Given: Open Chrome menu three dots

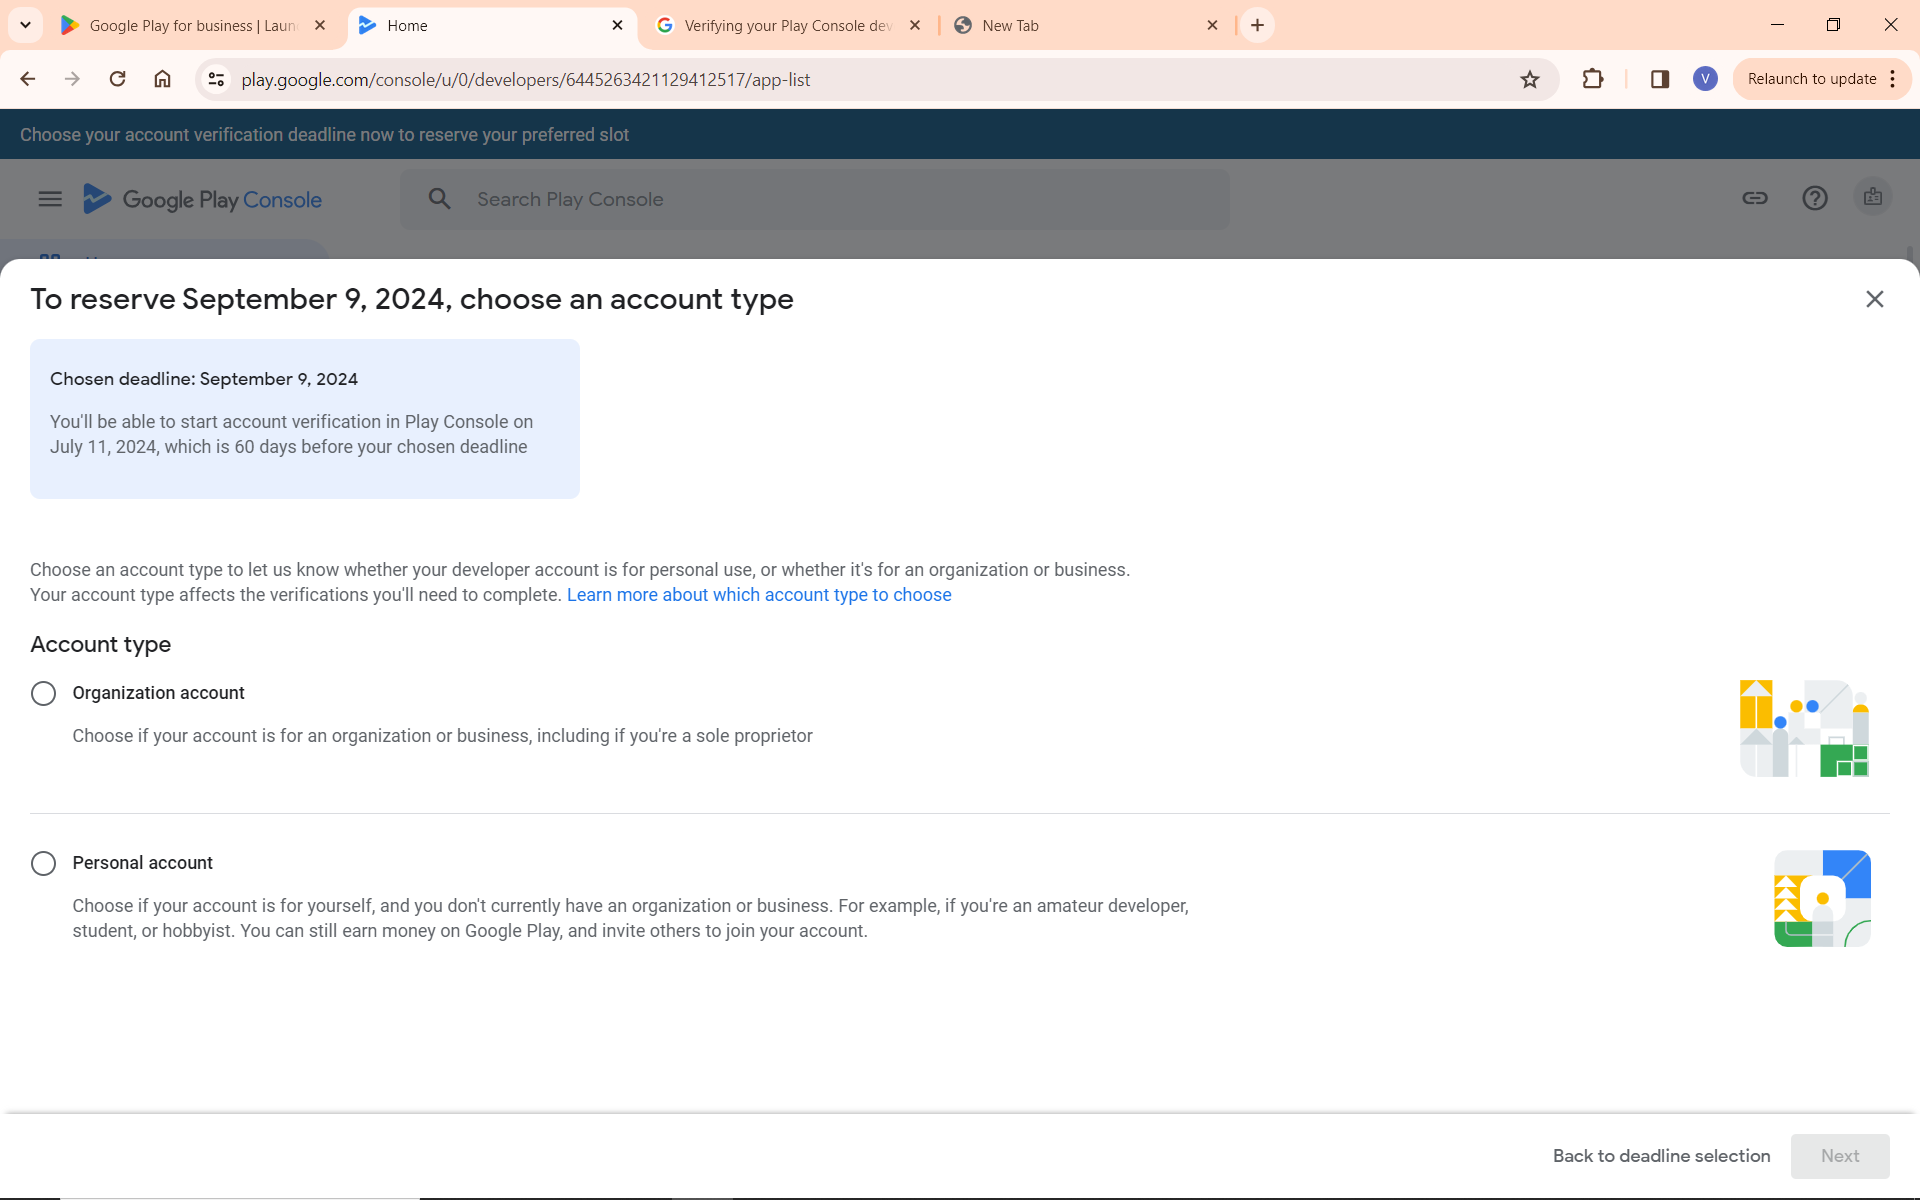Looking at the screenshot, I should coord(1893,79).
